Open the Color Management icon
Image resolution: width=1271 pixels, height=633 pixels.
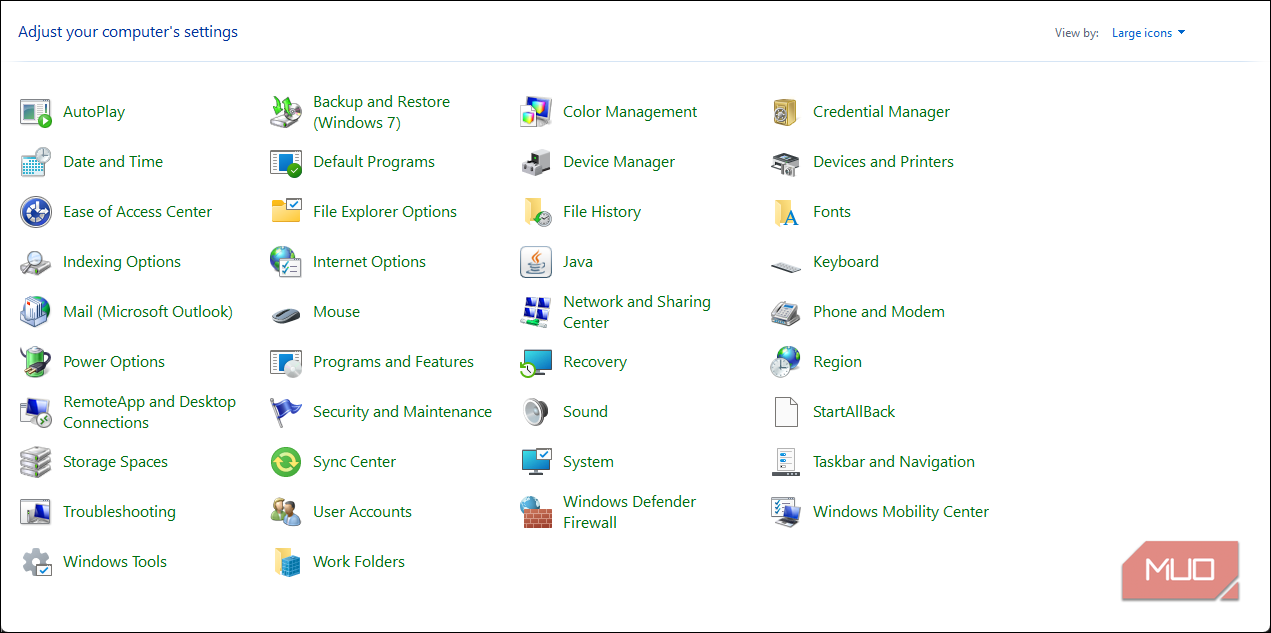536,112
